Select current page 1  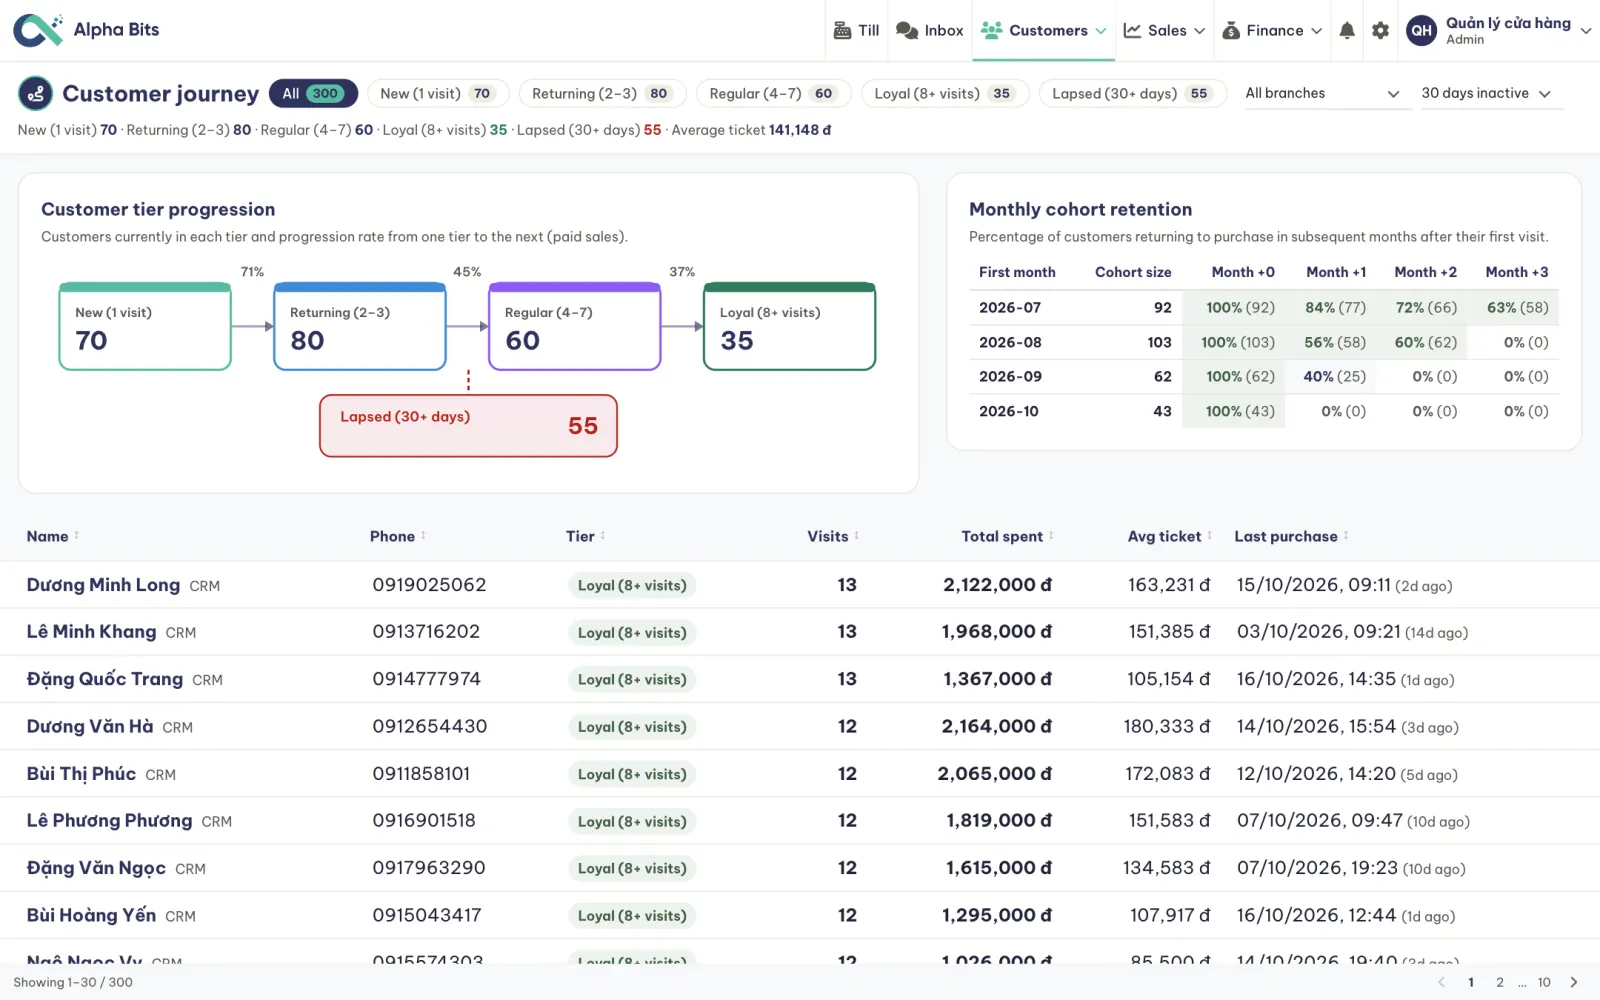coord(1471,982)
